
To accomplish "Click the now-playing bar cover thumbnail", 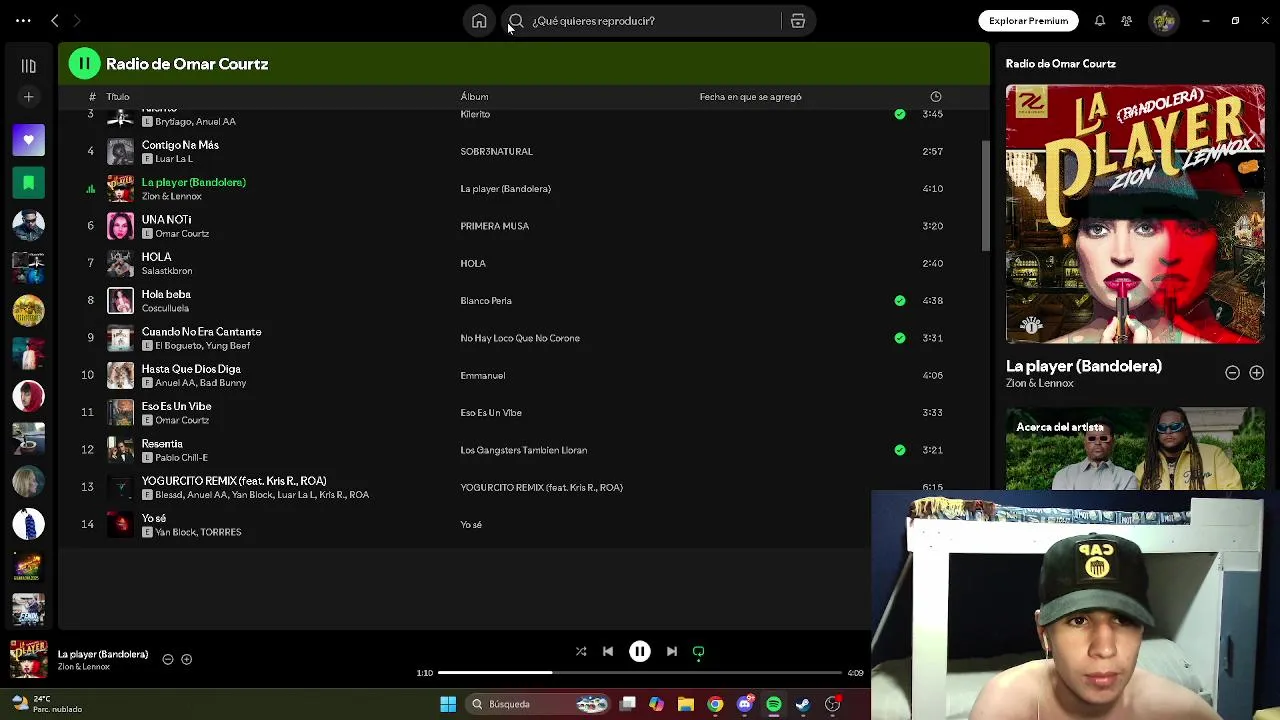I will (x=28, y=659).
